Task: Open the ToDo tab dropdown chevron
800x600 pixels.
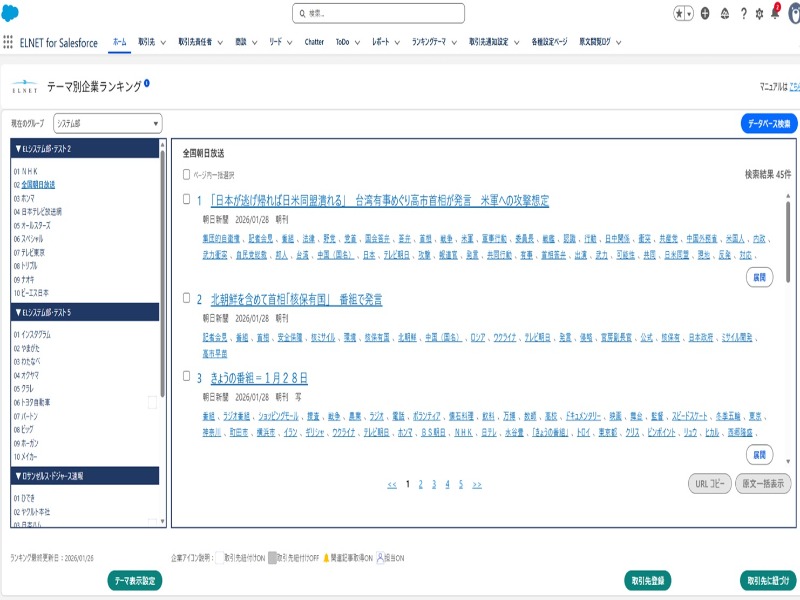Action: click(x=357, y=42)
